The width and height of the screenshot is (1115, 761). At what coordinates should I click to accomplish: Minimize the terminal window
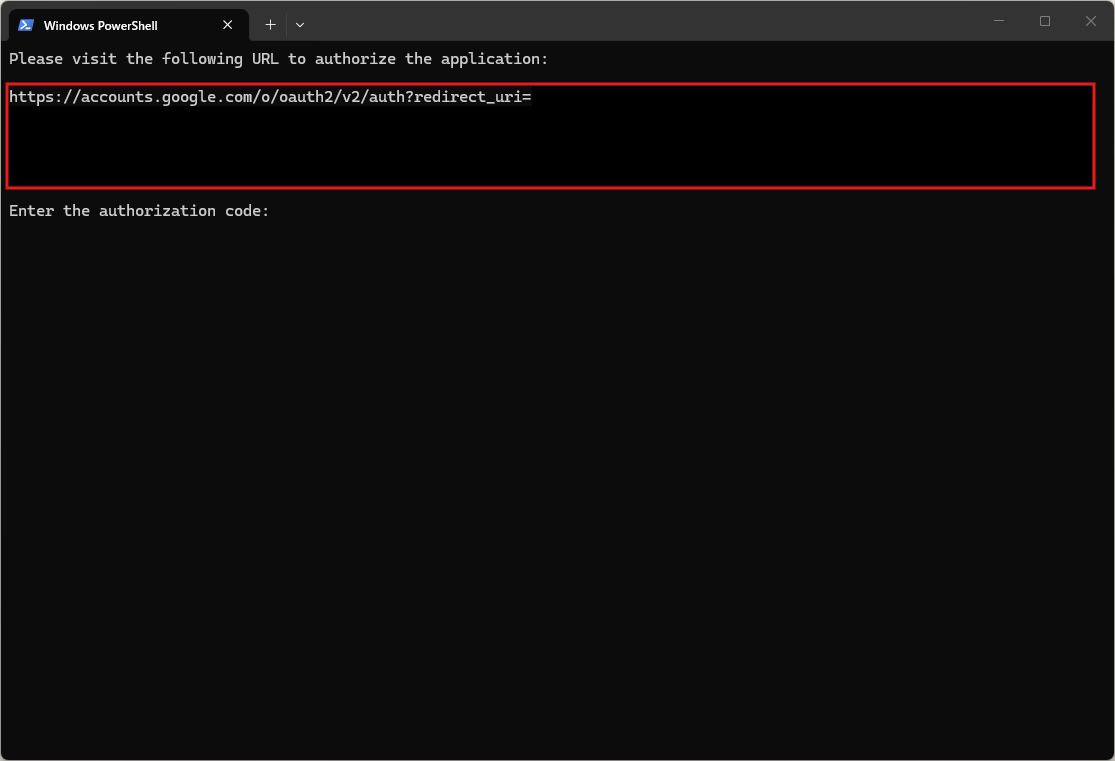[999, 21]
